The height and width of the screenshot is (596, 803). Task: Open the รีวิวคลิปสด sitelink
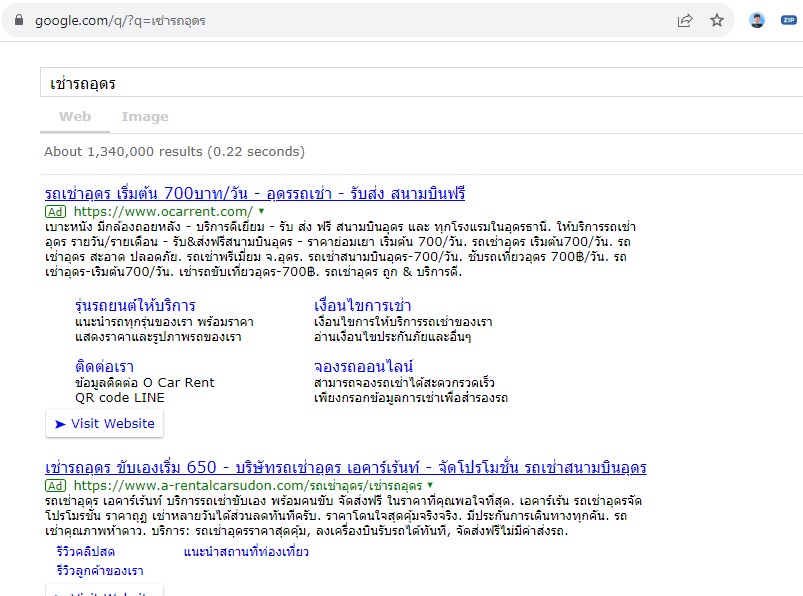(86, 551)
